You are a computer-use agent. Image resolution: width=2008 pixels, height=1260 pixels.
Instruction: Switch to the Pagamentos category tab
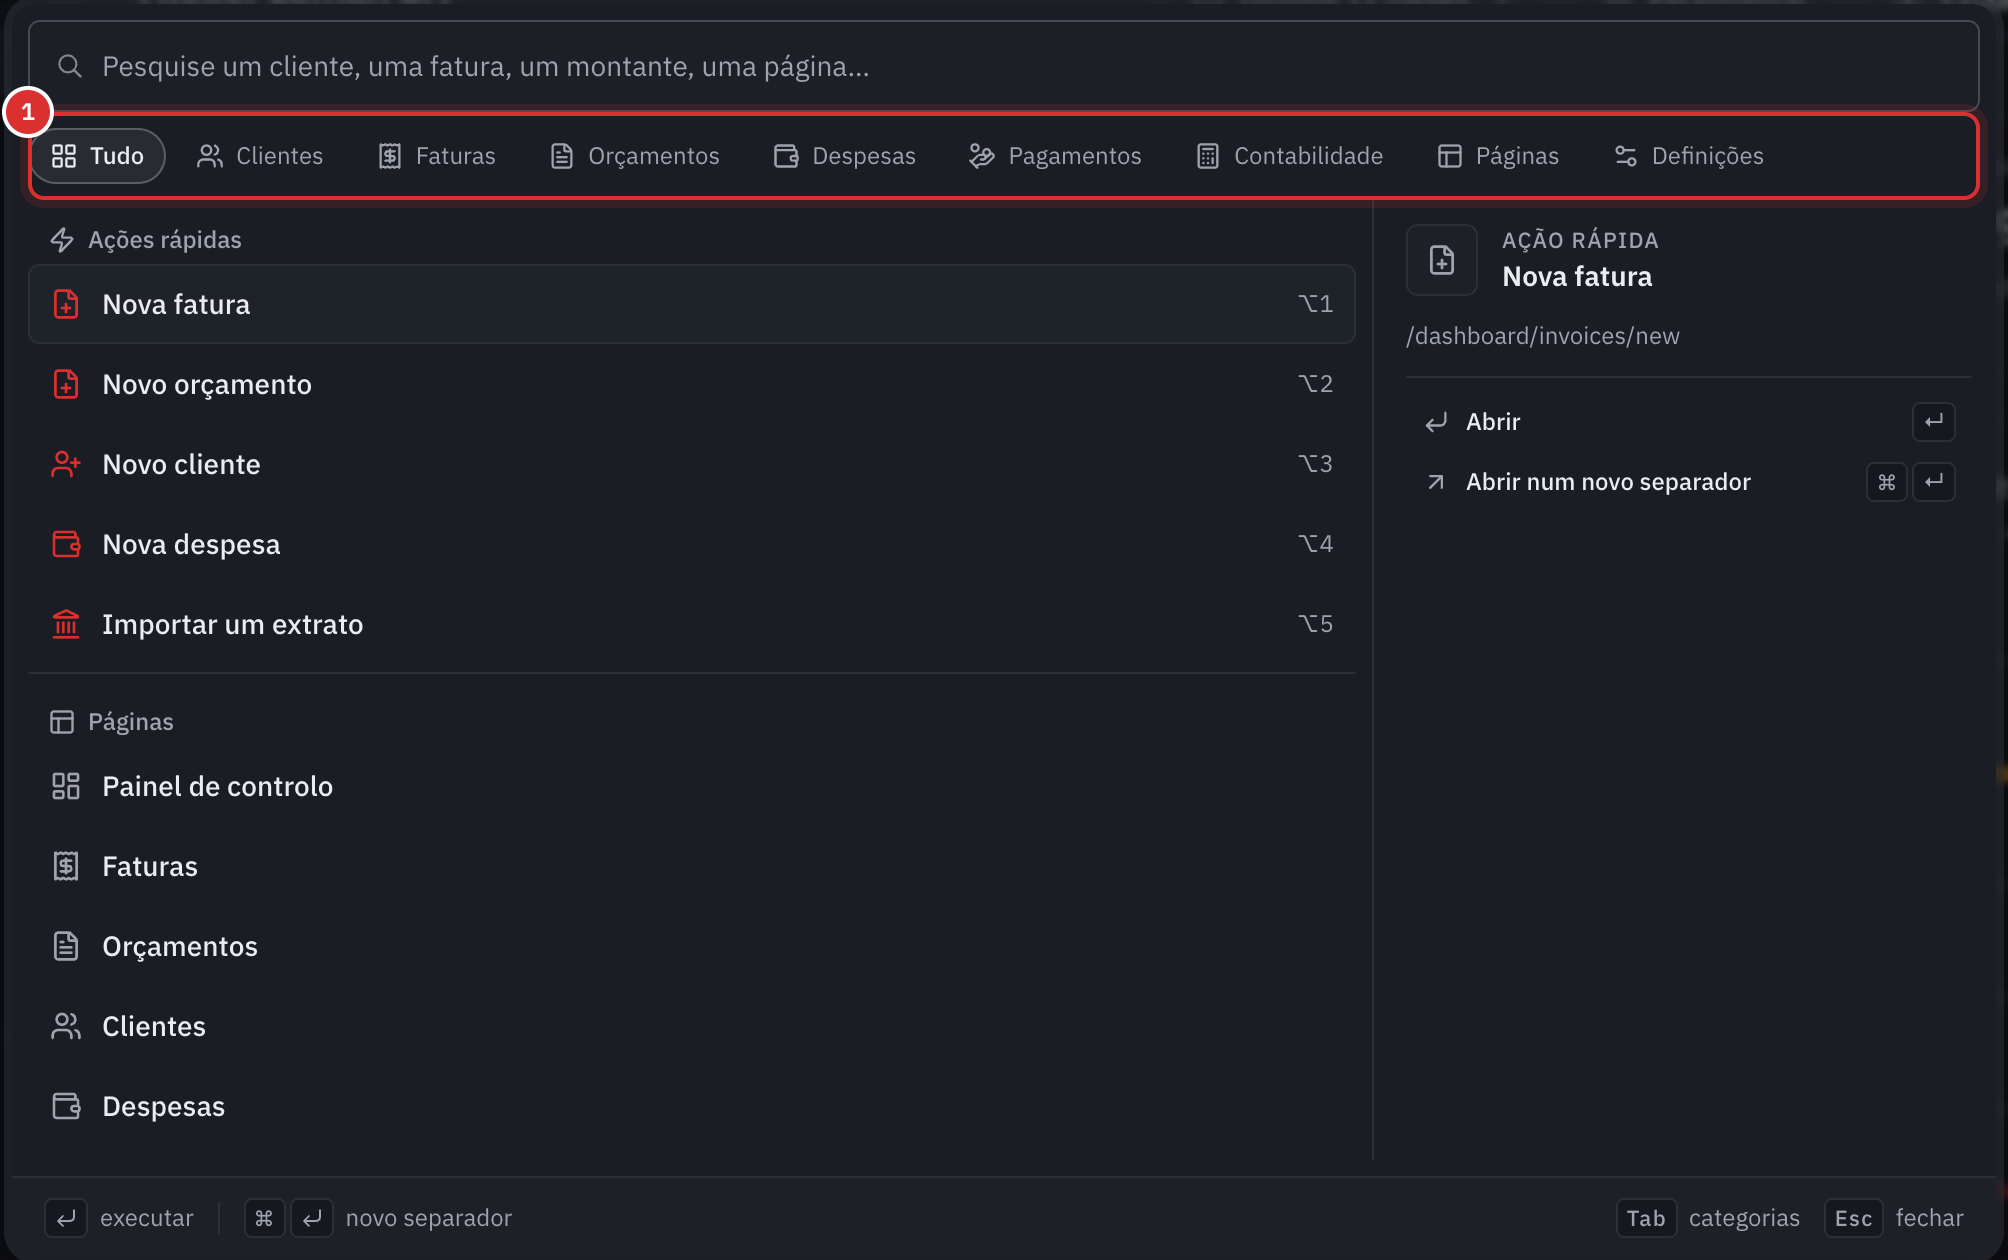(x=1055, y=156)
